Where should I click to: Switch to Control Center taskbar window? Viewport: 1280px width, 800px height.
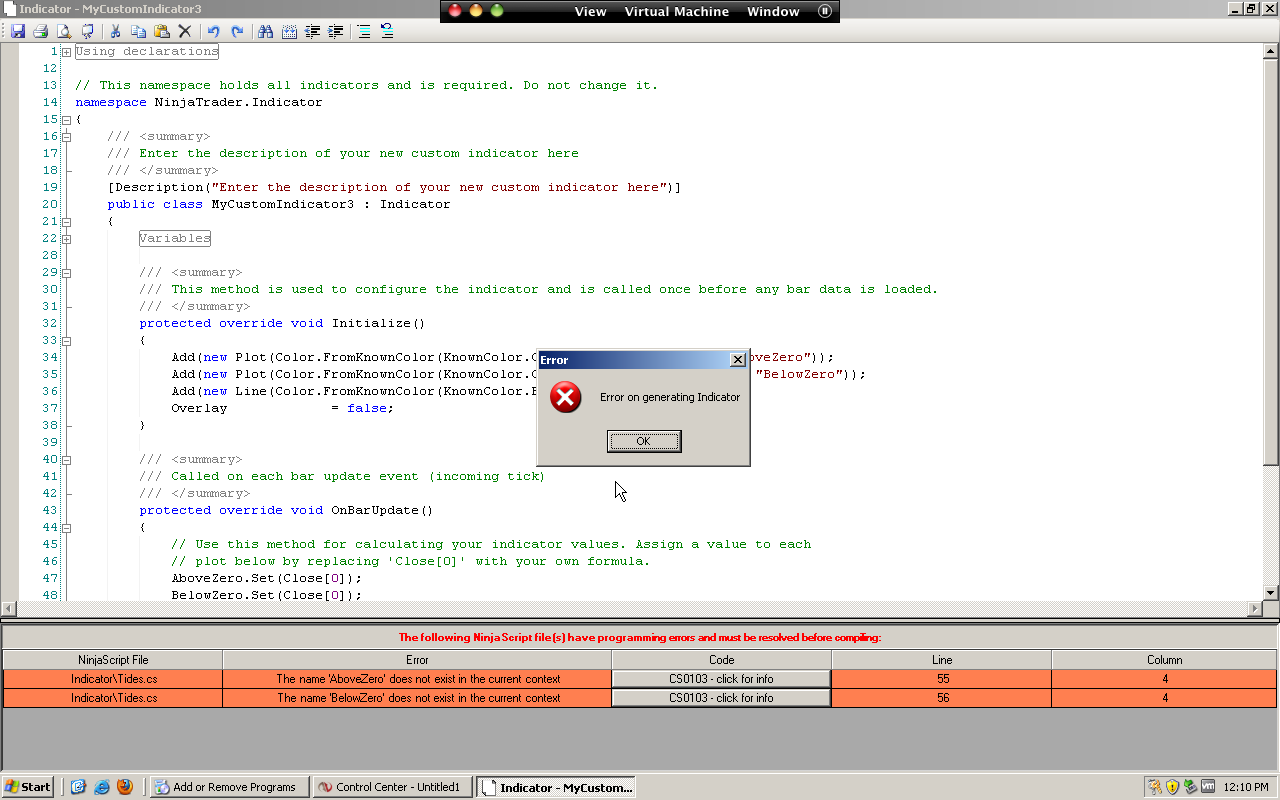point(392,787)
